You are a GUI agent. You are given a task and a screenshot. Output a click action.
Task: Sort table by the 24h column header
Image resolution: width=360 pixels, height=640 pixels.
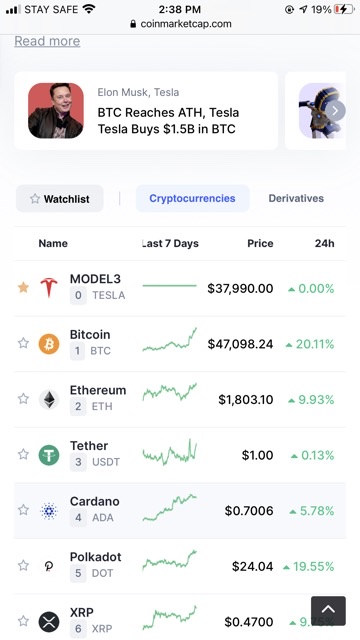(x=324, y=243)
